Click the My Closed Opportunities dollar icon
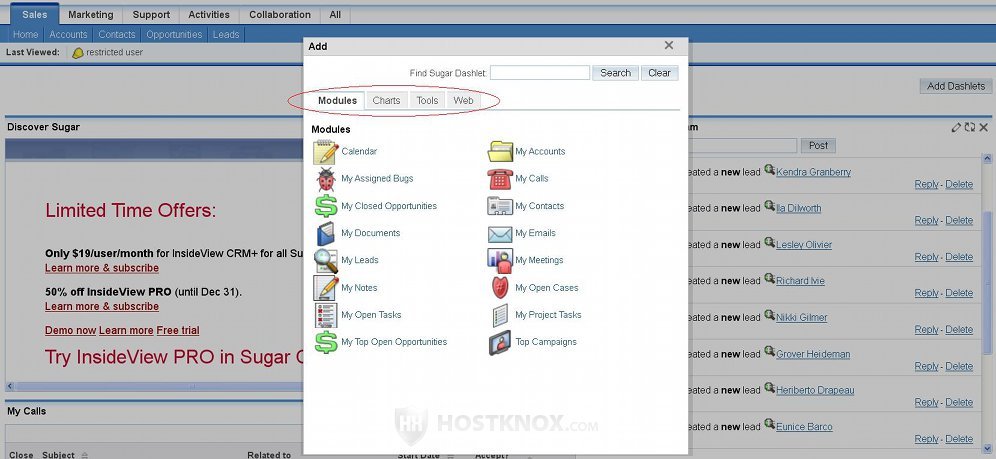Image resolution: width=996 pixels, height=459 pixels. pyautogui.click(x=326, y=206)
